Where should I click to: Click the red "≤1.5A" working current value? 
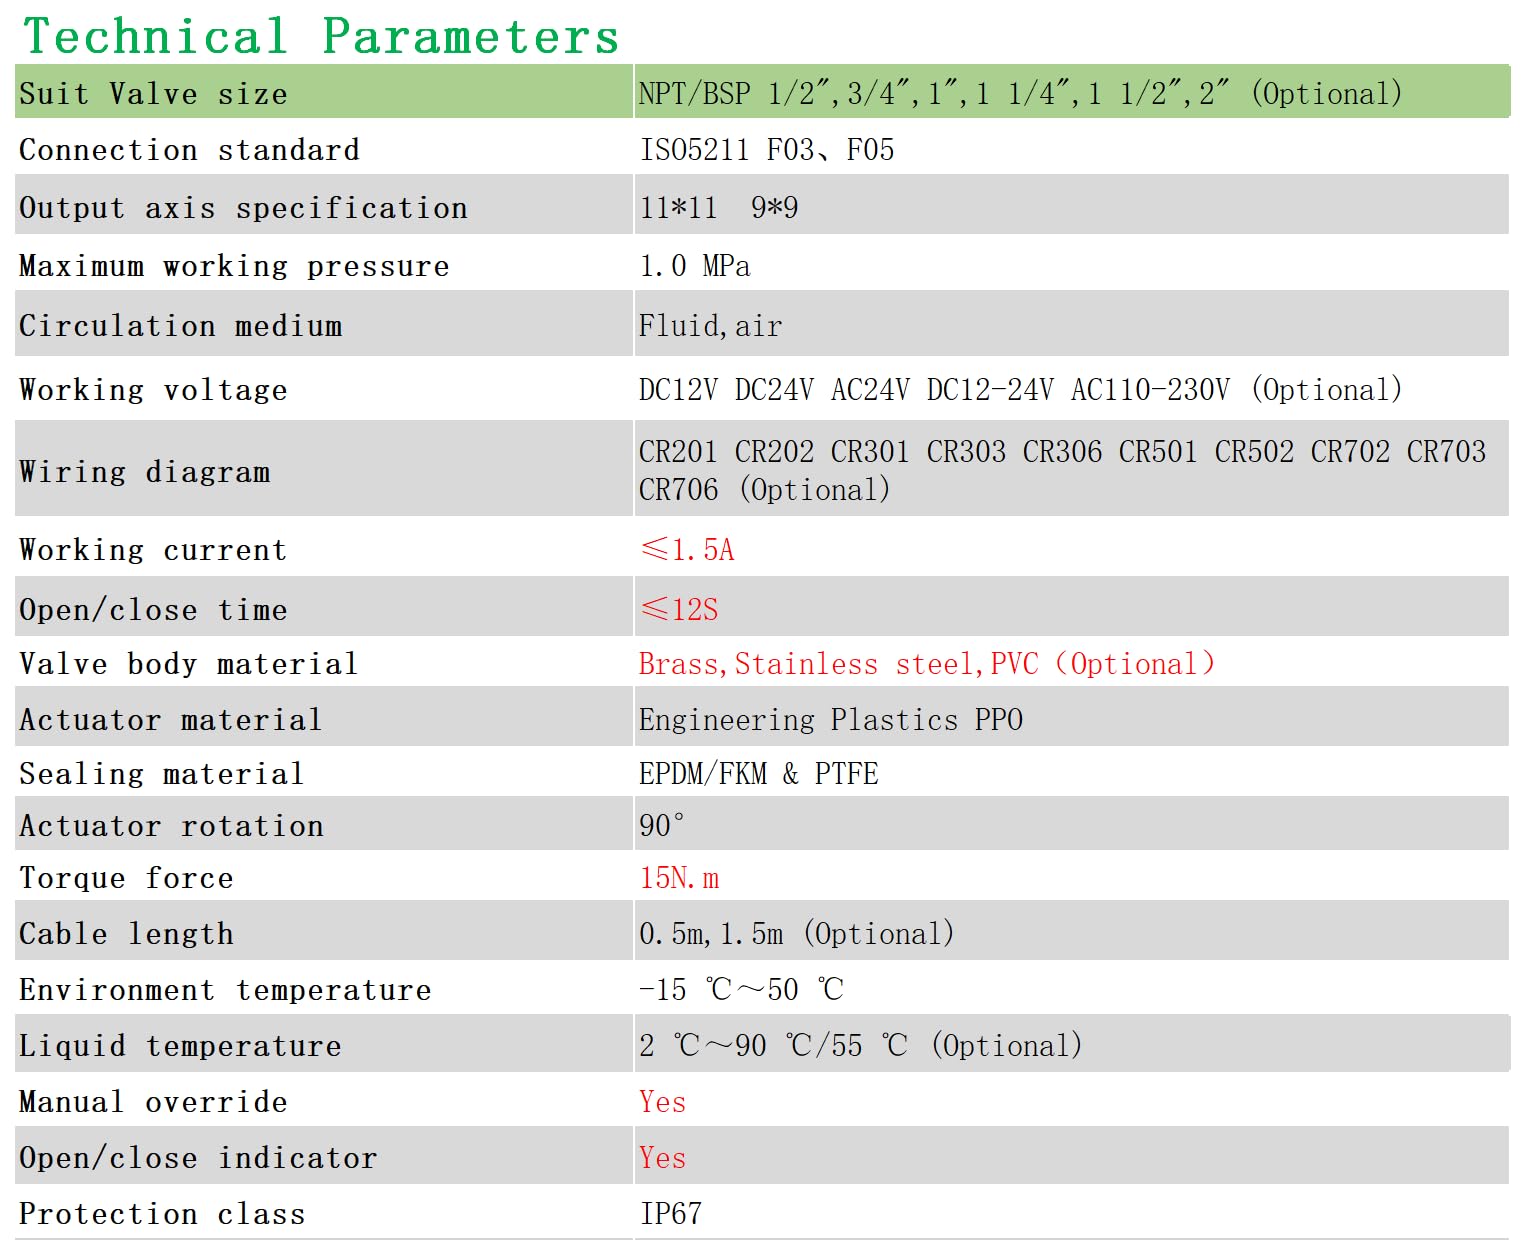pos(688,550)
